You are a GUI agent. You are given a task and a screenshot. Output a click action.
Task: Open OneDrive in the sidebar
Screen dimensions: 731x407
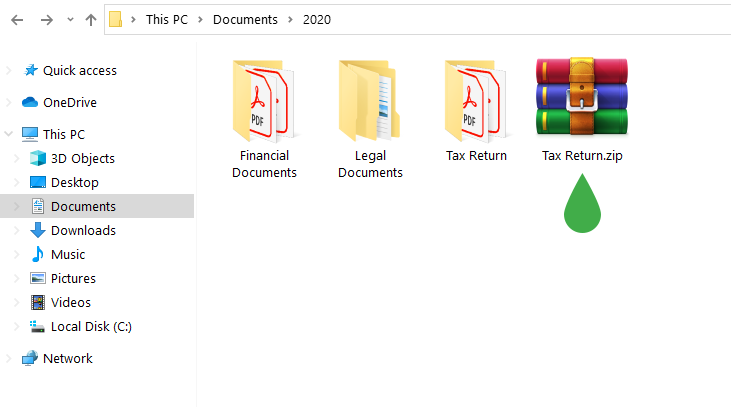coord(70,103)
